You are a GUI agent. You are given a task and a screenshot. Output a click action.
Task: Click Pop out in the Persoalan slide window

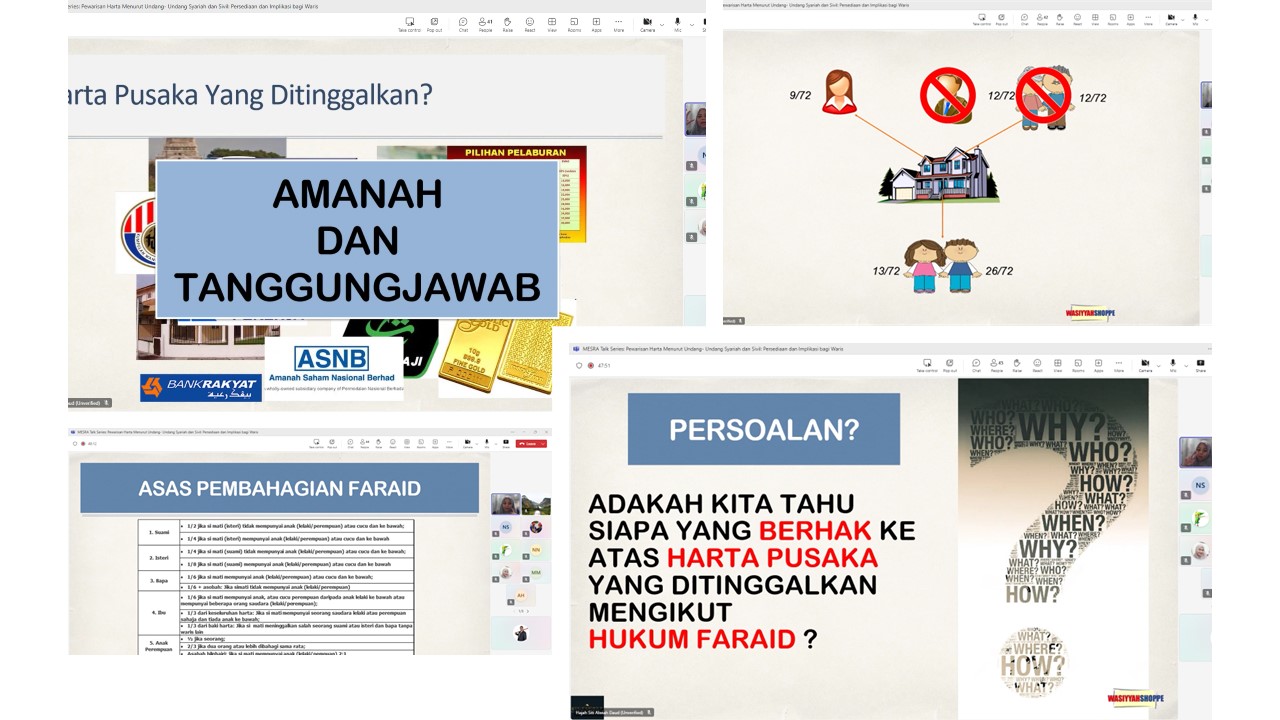[951, 365]
